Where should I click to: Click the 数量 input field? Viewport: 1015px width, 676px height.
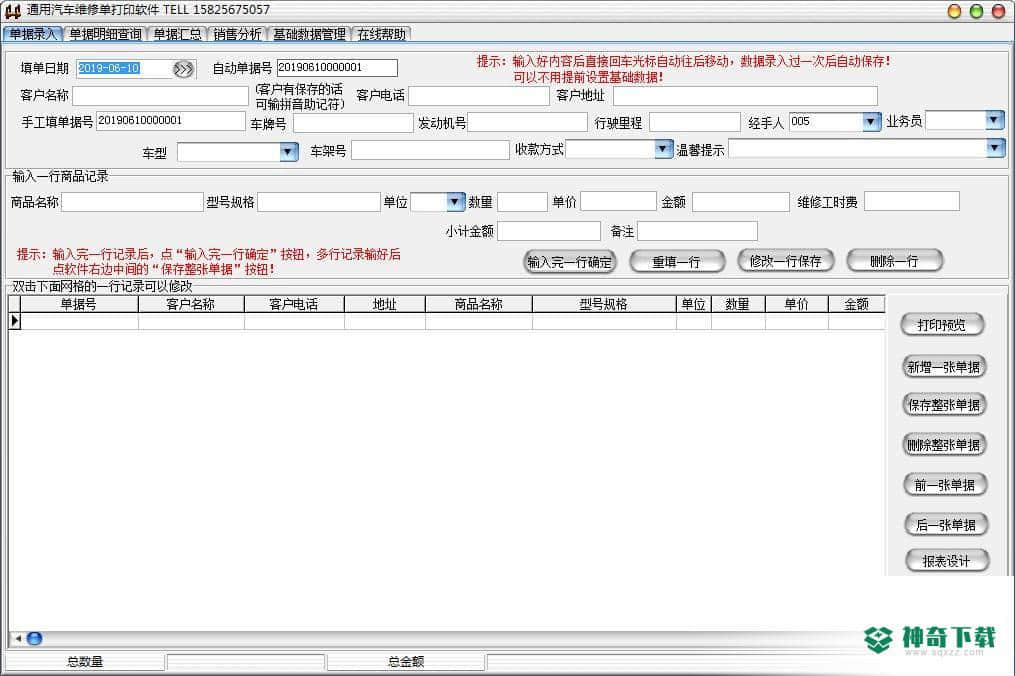point(522,201)
